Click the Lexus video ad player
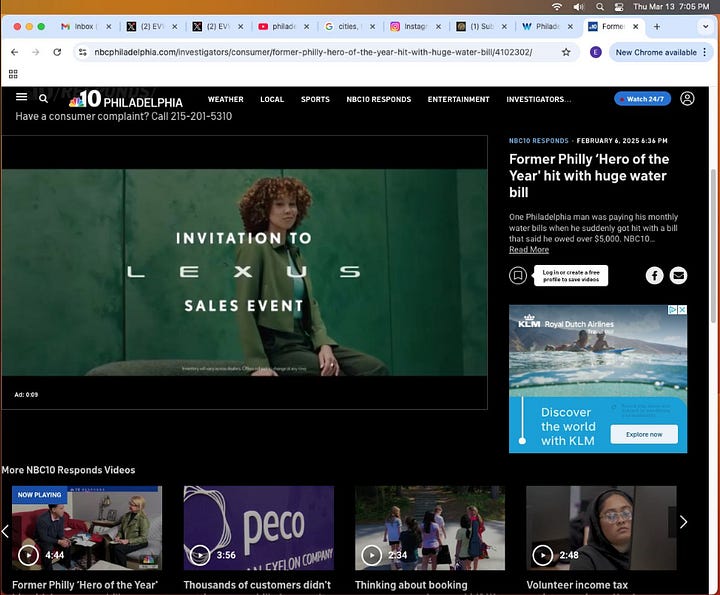This screenshot has height=595, width=720. click(x=244, y=272)
